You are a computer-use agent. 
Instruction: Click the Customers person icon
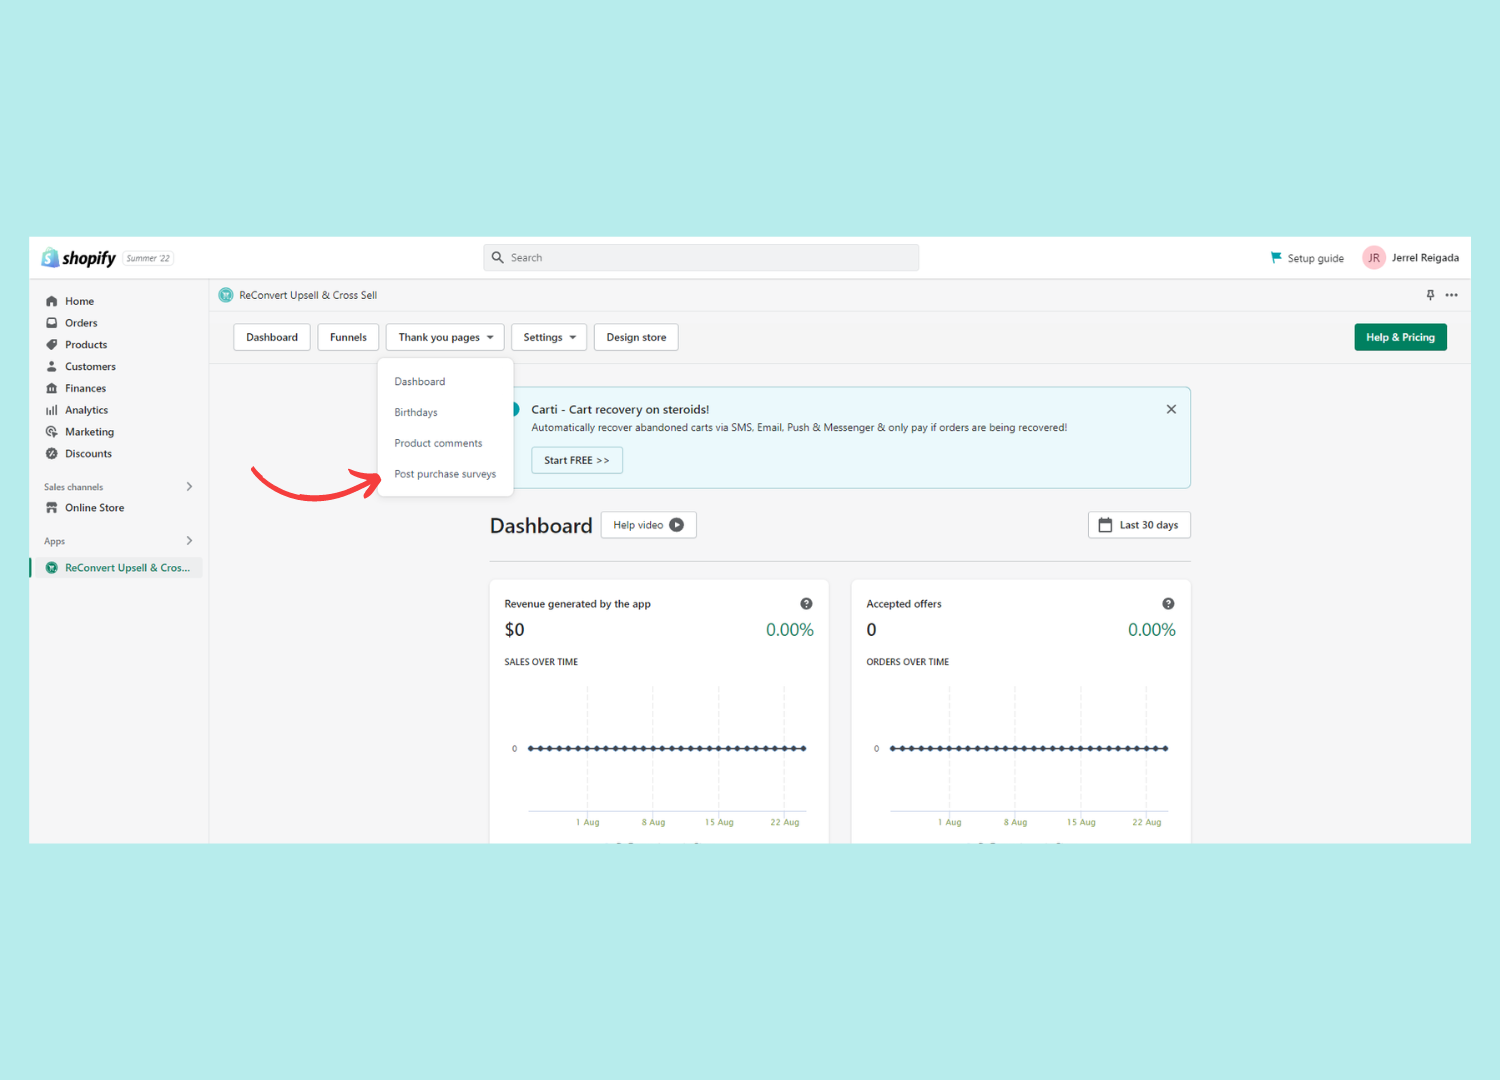point(52,367)
